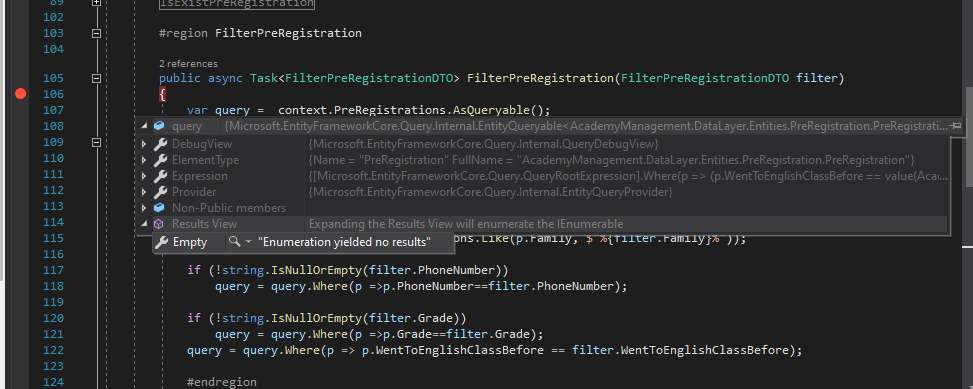Click the ElementType value starting with Name = "PreRegistration"
973x389 pixels.
[x=611, y=160]
